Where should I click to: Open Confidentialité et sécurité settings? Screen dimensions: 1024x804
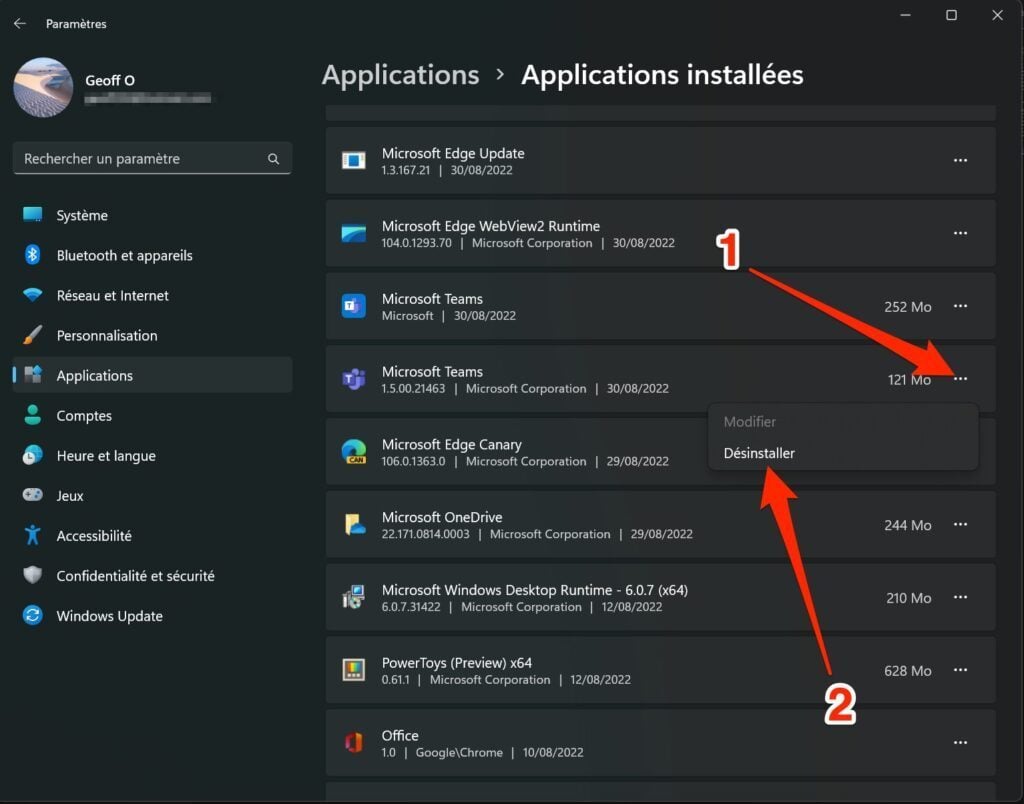click(152, 575)
